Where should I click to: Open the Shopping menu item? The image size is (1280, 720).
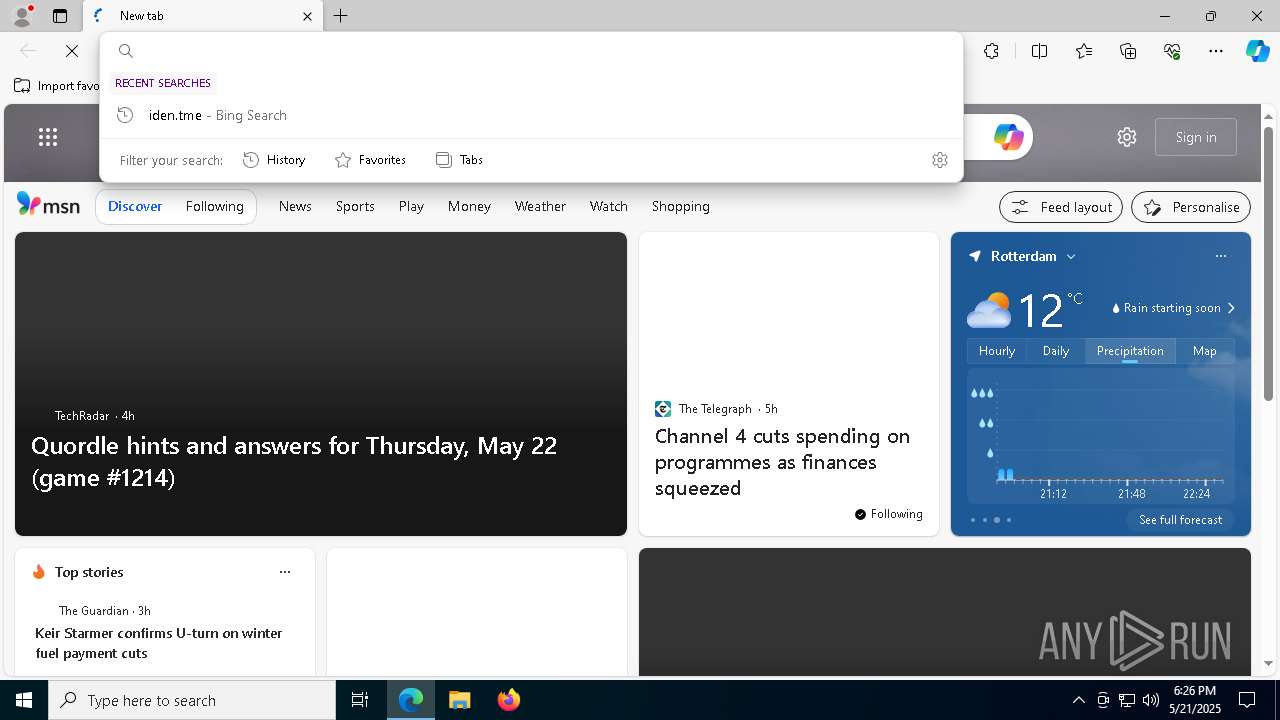click(x=681, y=206)
